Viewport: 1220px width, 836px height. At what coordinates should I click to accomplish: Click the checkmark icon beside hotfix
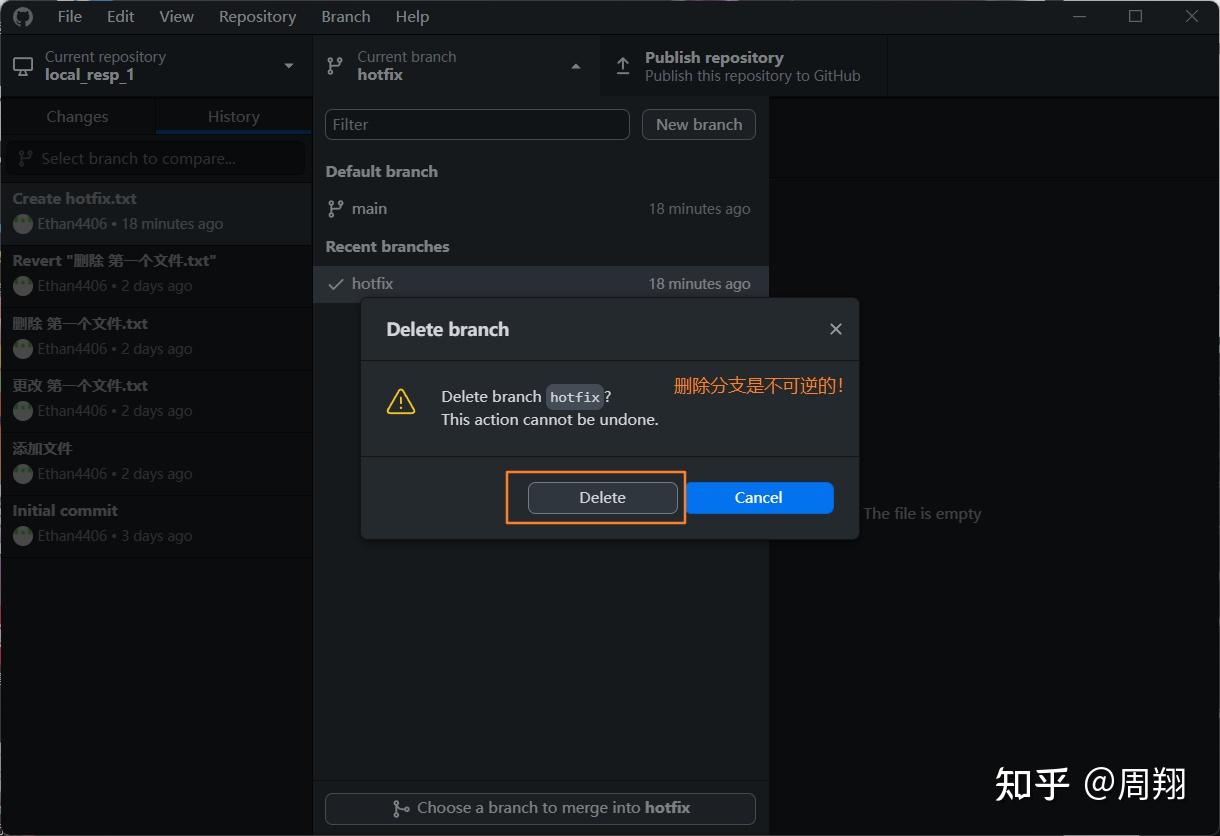pyautogui.click(x=336, y=284)
